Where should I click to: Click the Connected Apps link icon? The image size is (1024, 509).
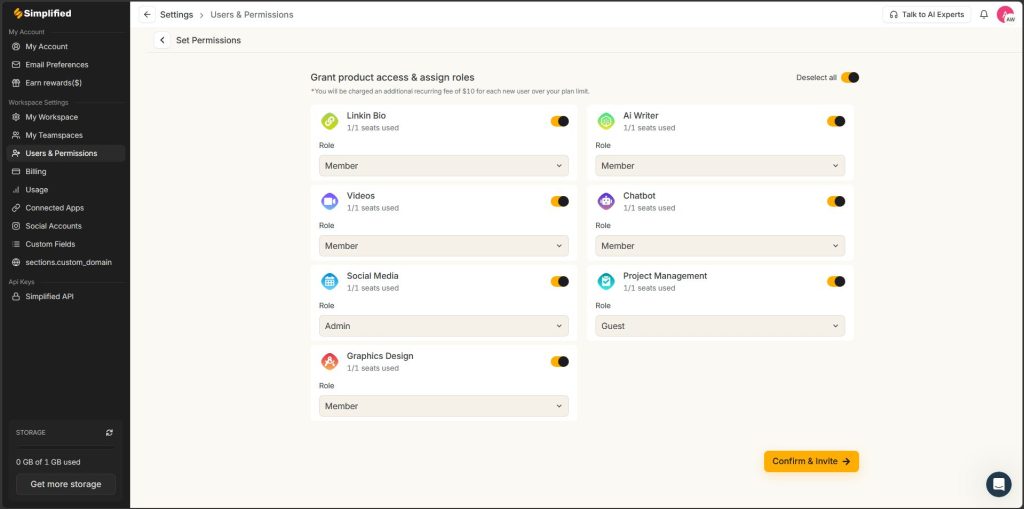16,208
